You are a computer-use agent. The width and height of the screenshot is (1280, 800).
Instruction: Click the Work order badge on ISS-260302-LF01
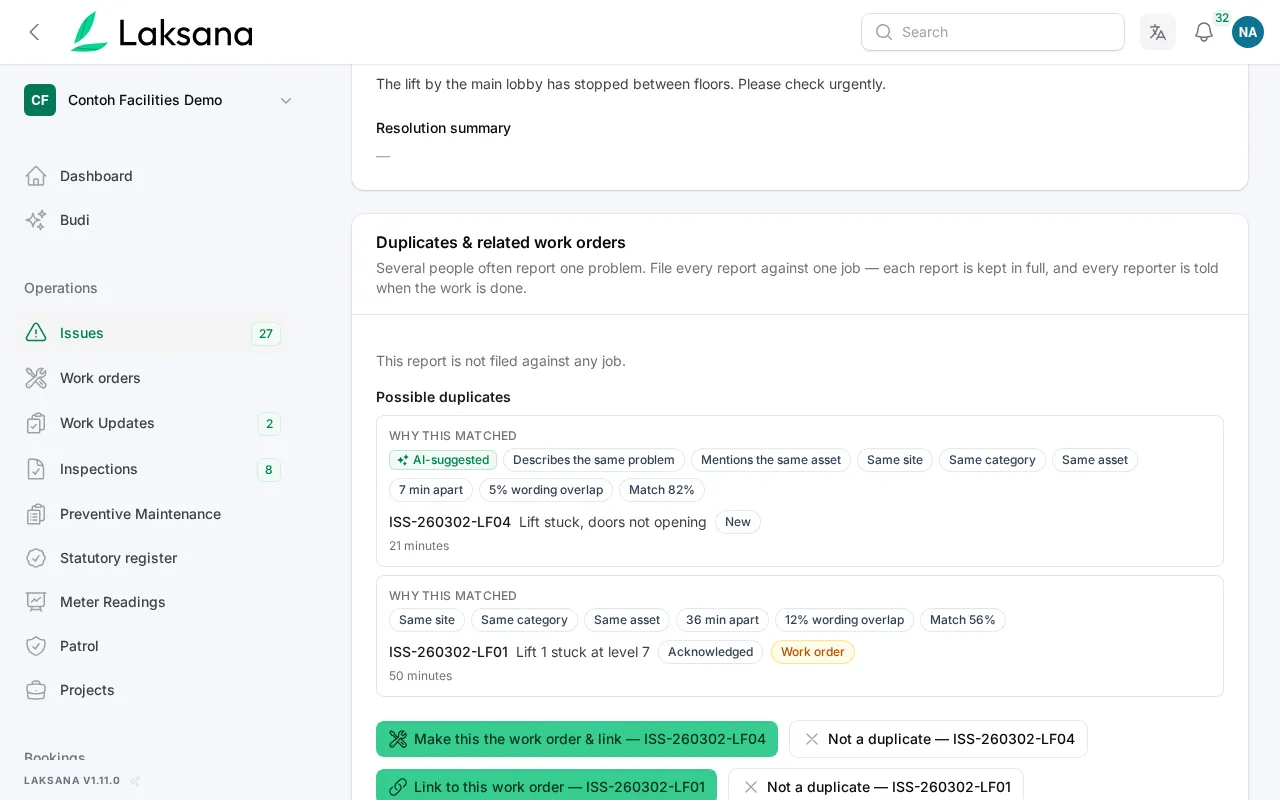pyautogui.click(x=813, y=652)
